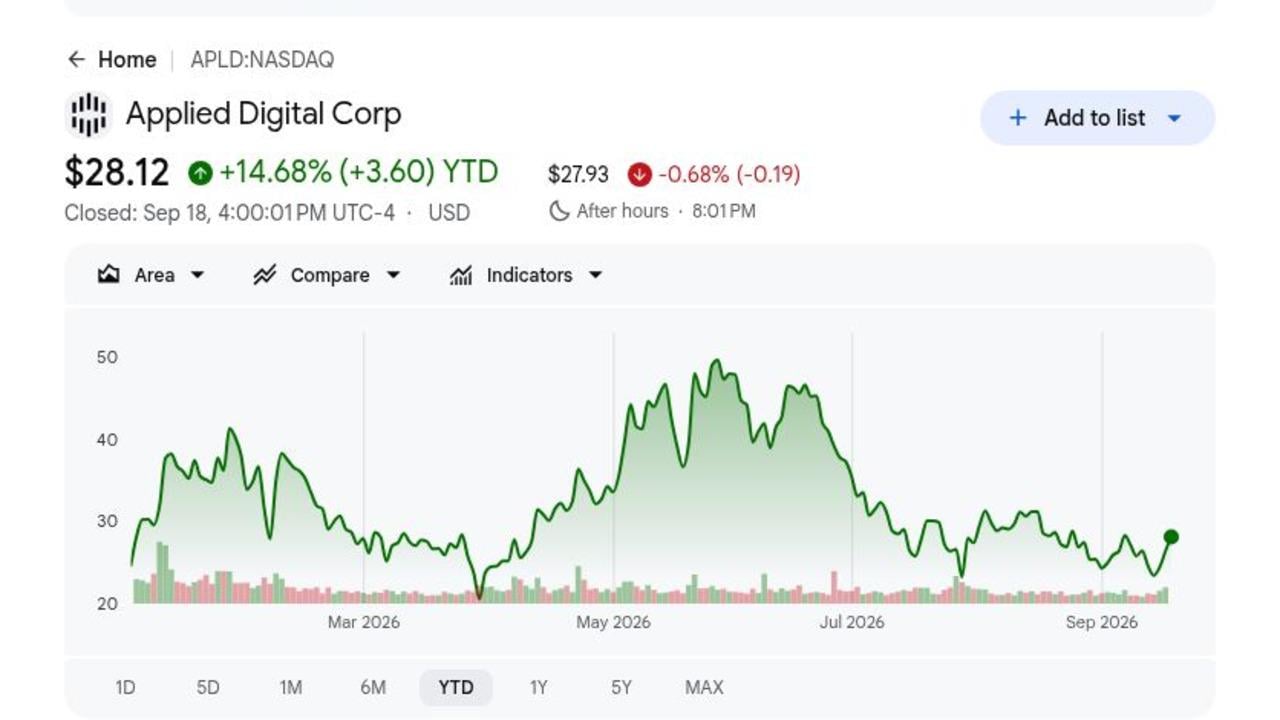Click the plus icon in Add to list

[x=1018, y=118]
